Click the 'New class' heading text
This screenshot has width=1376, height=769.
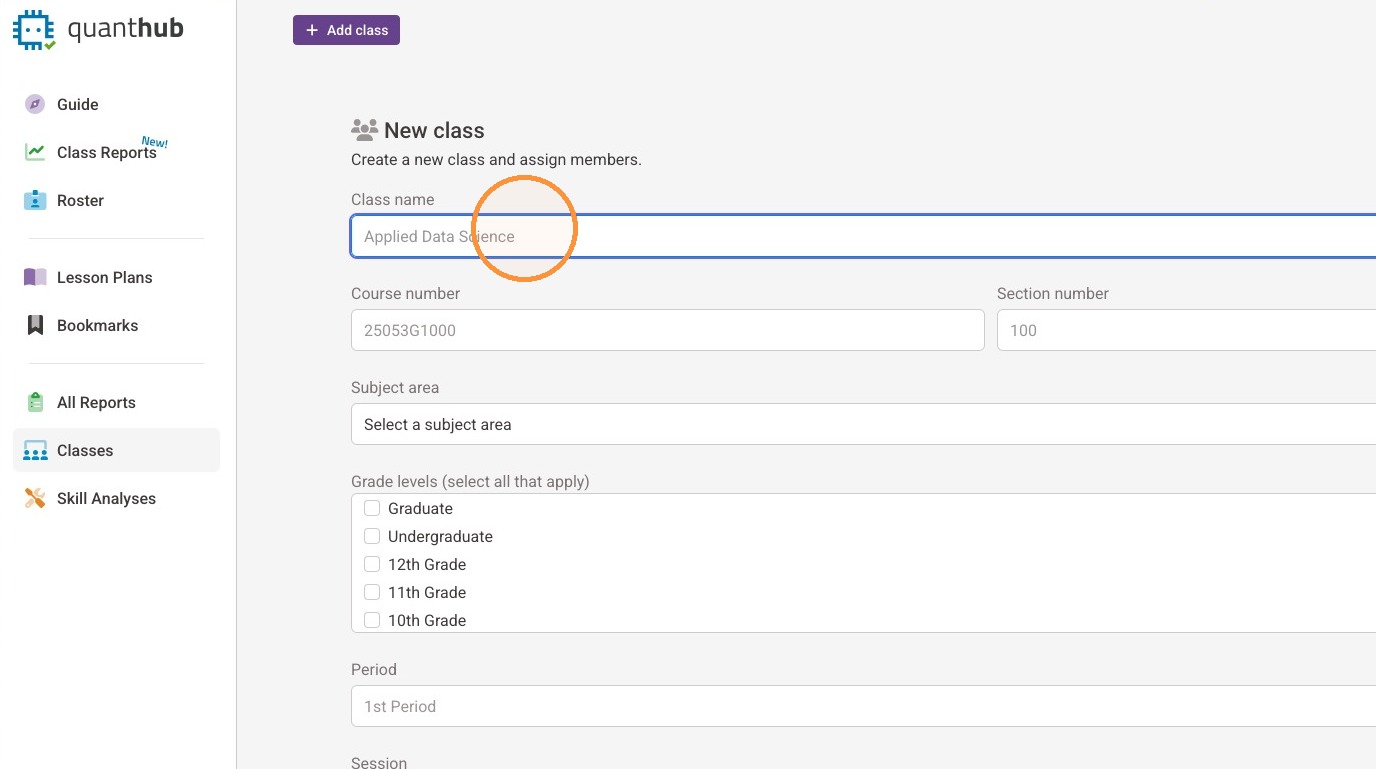pyautogui.click(x=434, y=130)
